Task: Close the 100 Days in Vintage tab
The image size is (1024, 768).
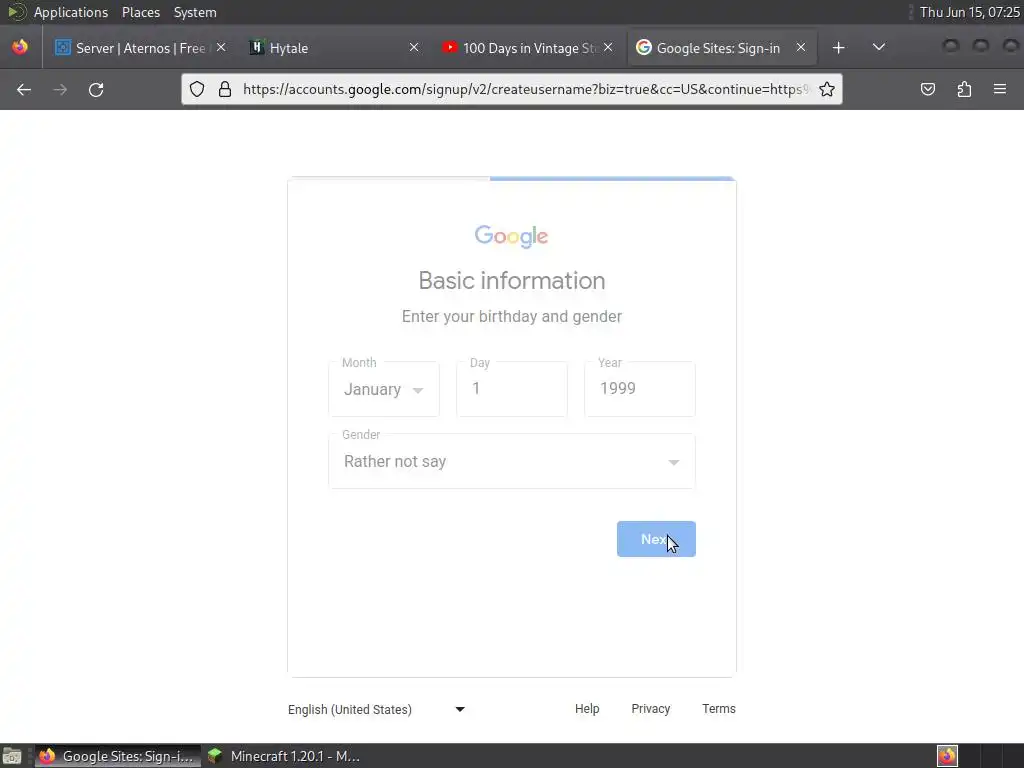Action: 608,47
